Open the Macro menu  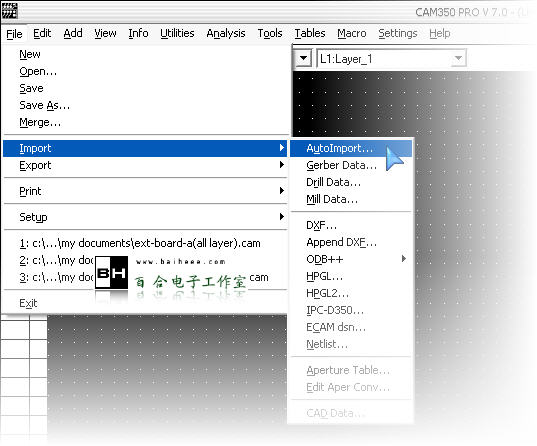click(x=352, y=33)
